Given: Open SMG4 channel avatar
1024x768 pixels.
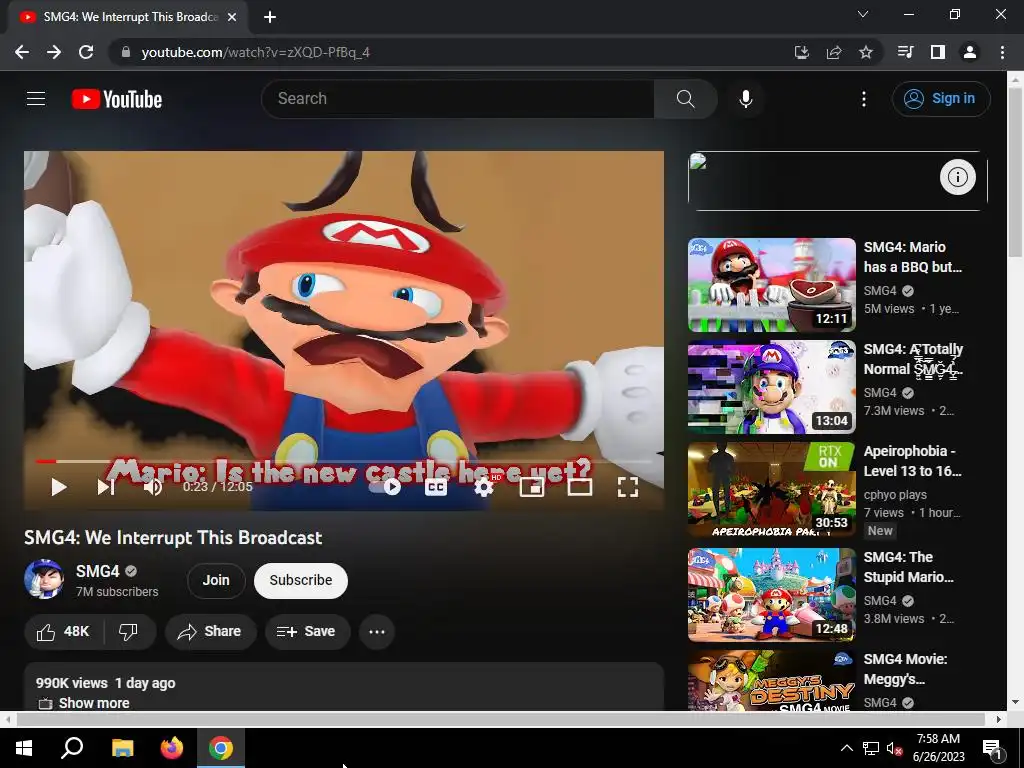Looking at the screenshot, I should 44,579.
